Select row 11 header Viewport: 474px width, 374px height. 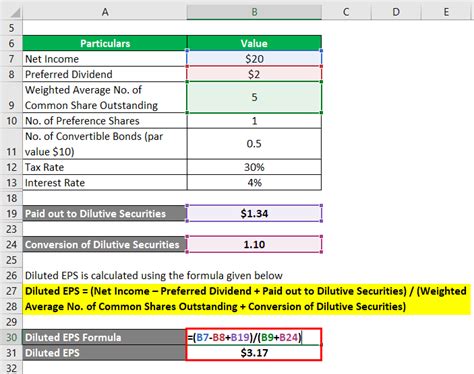[x=11, y=144]
